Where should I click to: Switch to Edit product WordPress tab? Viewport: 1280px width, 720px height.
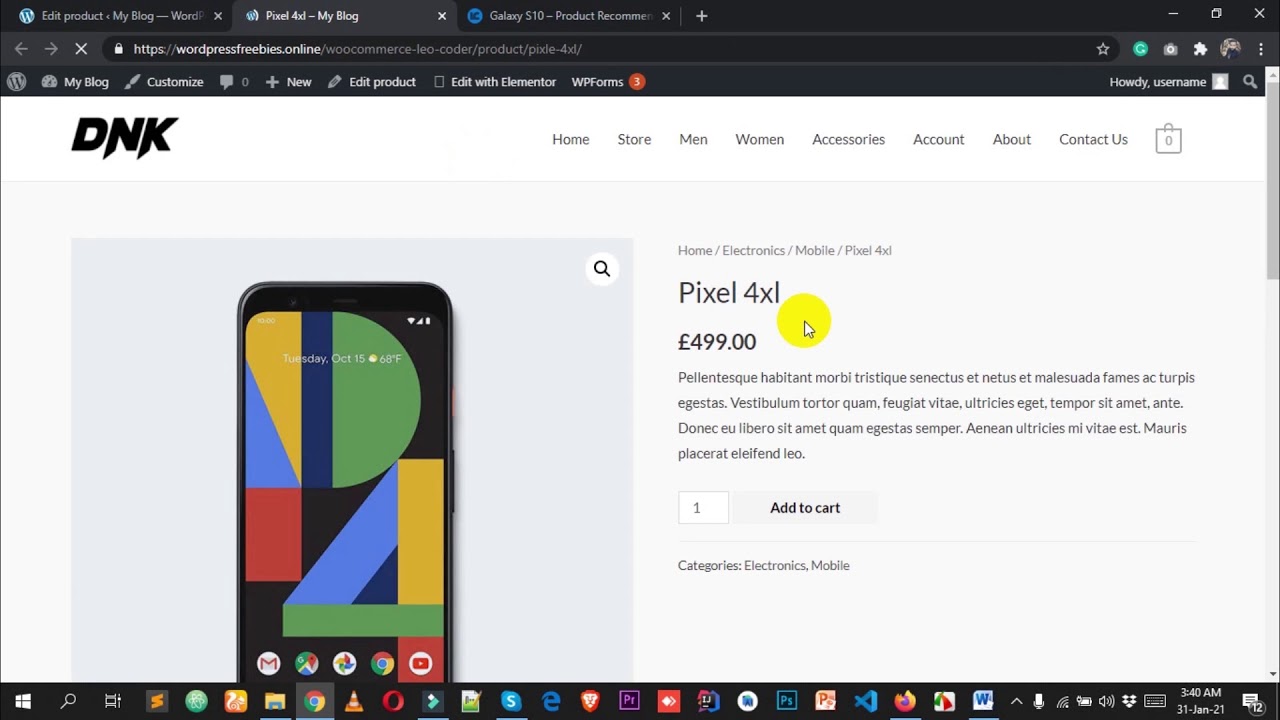(120, 16)
